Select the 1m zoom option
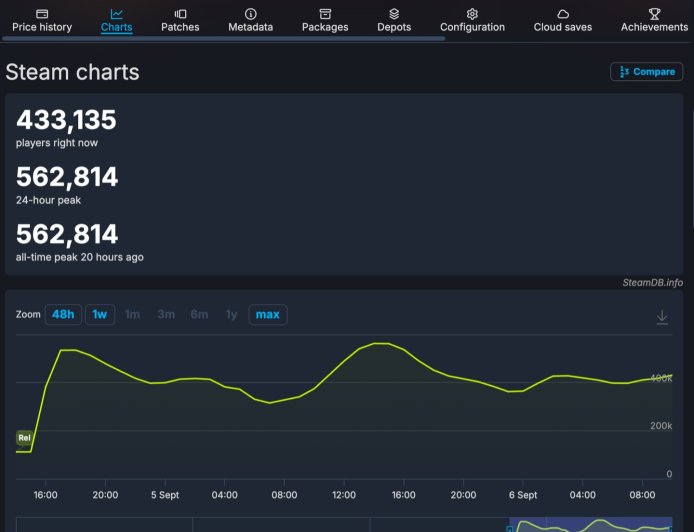This screenshot has height=532, width=694. pos(132,315)
